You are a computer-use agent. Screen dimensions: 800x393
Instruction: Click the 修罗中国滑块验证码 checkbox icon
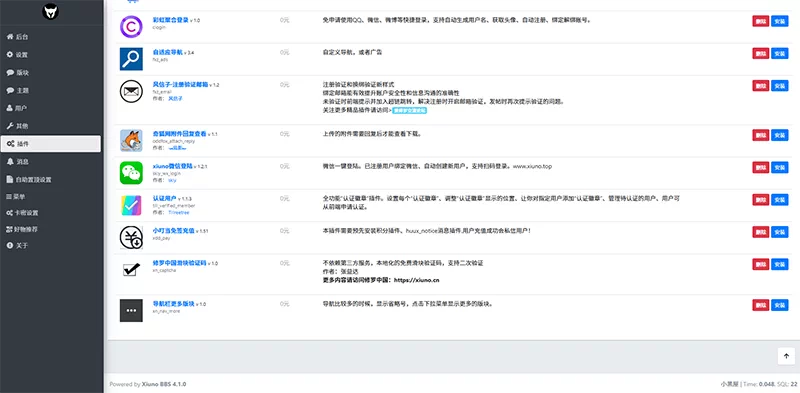pyautogui.click(x=131, y=270)
